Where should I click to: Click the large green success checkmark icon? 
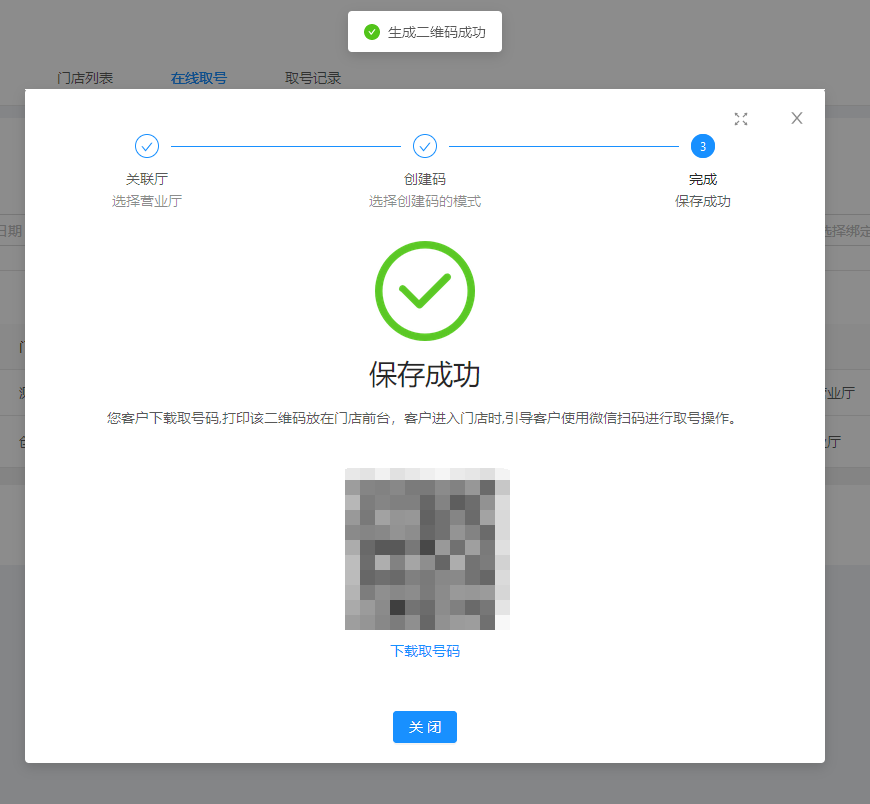pyautogui.click(x=425, y=291)
